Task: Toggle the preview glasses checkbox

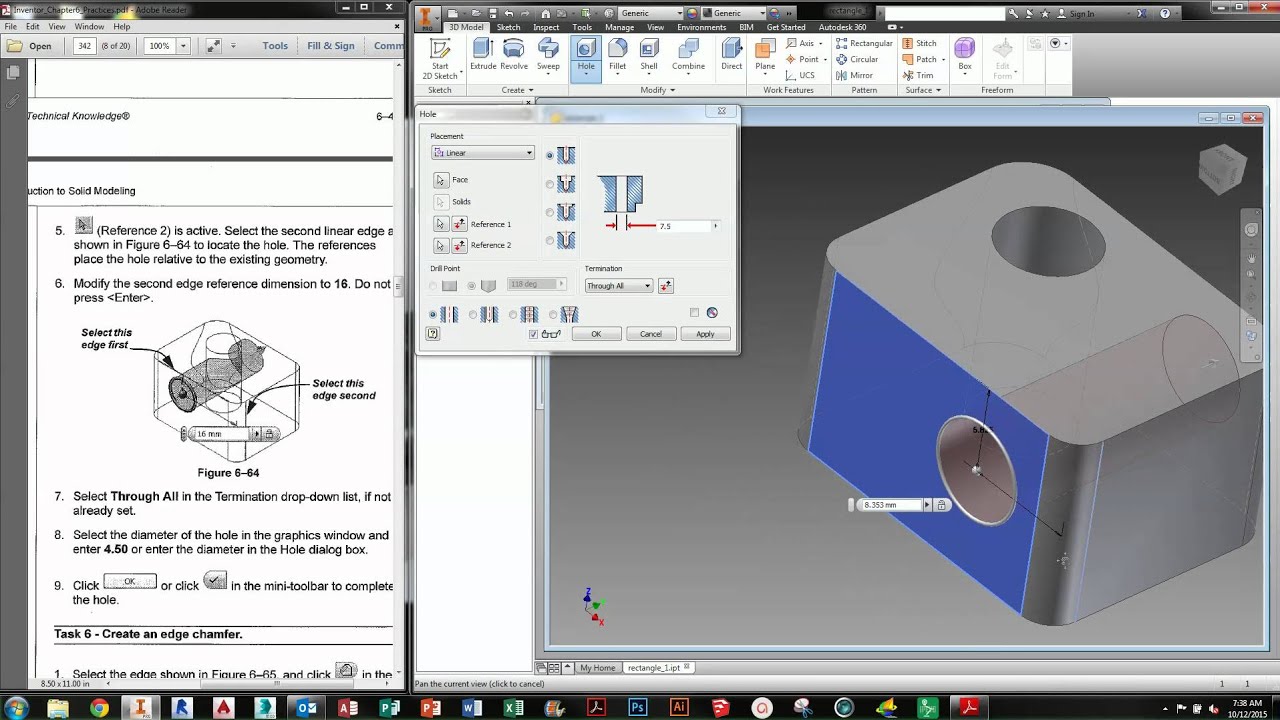Action: 534,334
